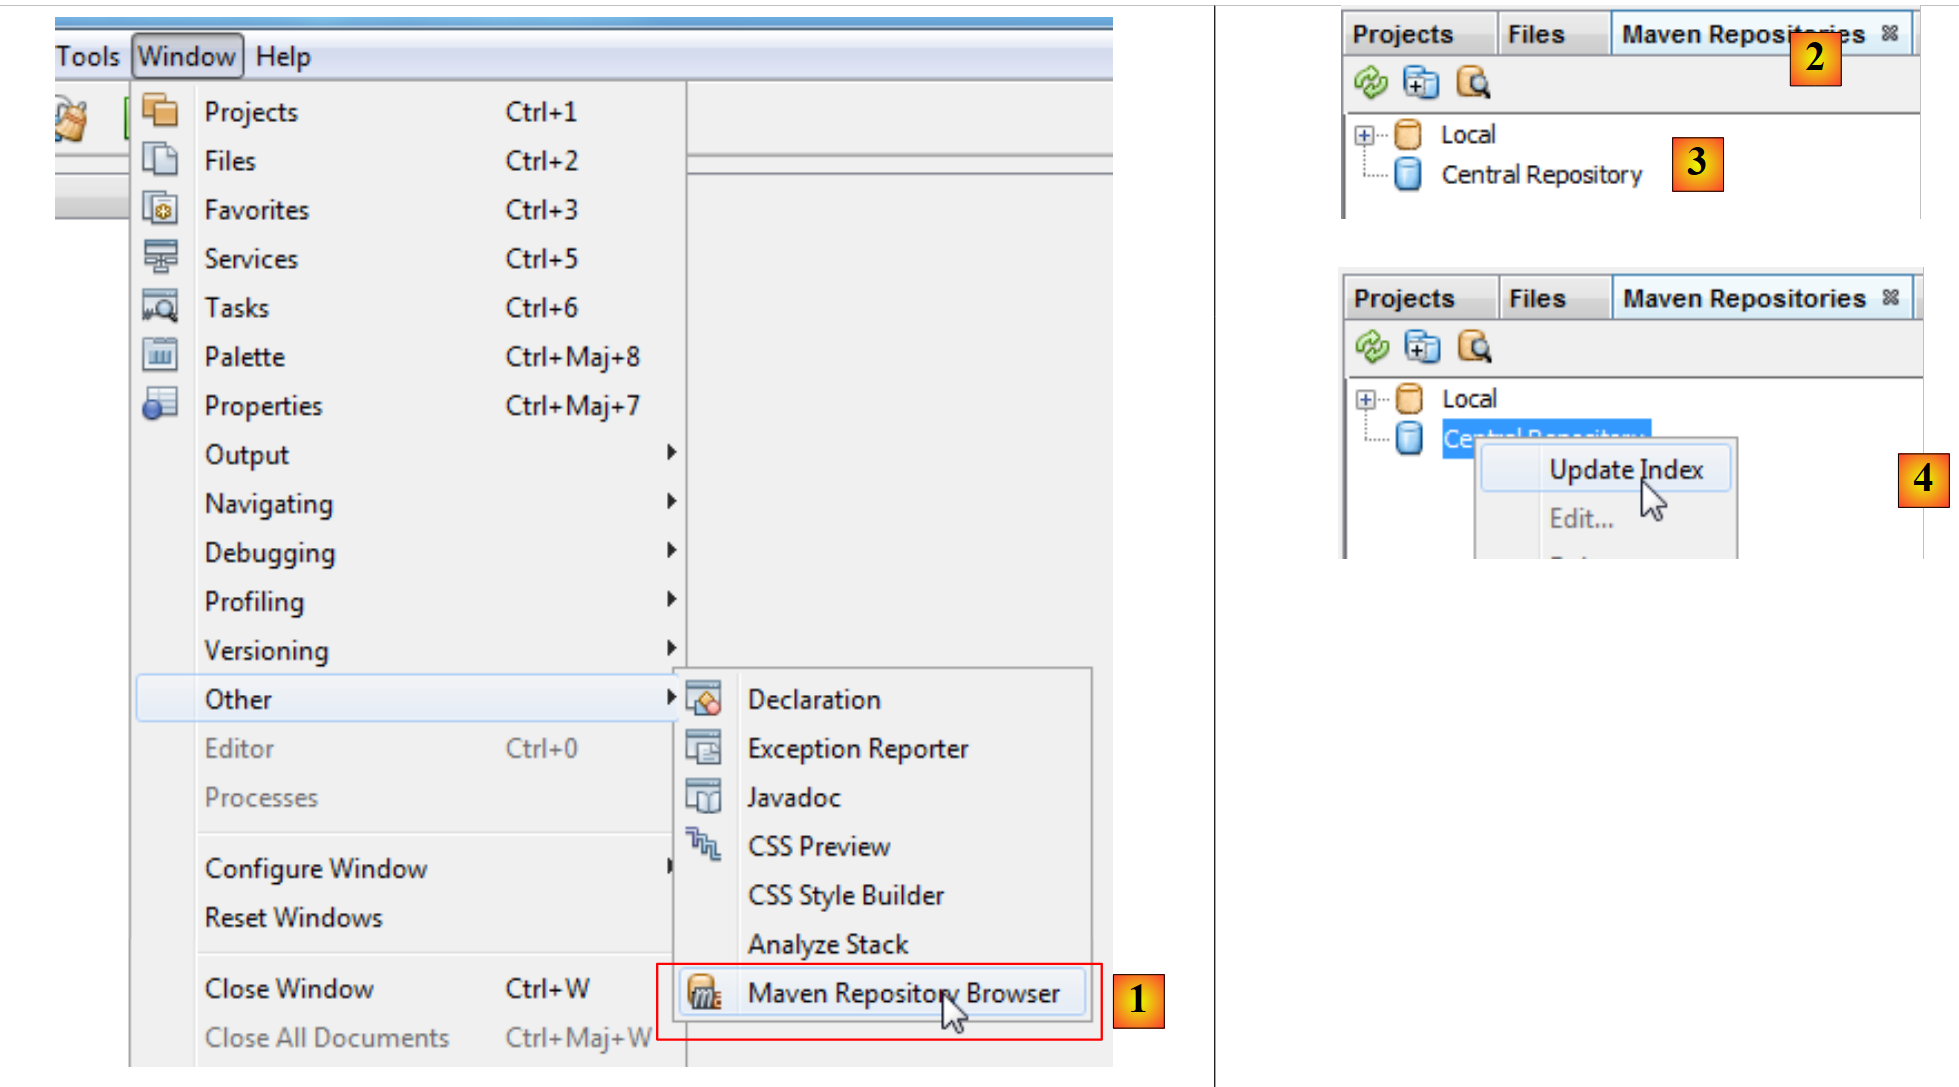Select Maven Repository Browser menu entry
This screenshot has width=1959, height=1087.
point(903,993)
